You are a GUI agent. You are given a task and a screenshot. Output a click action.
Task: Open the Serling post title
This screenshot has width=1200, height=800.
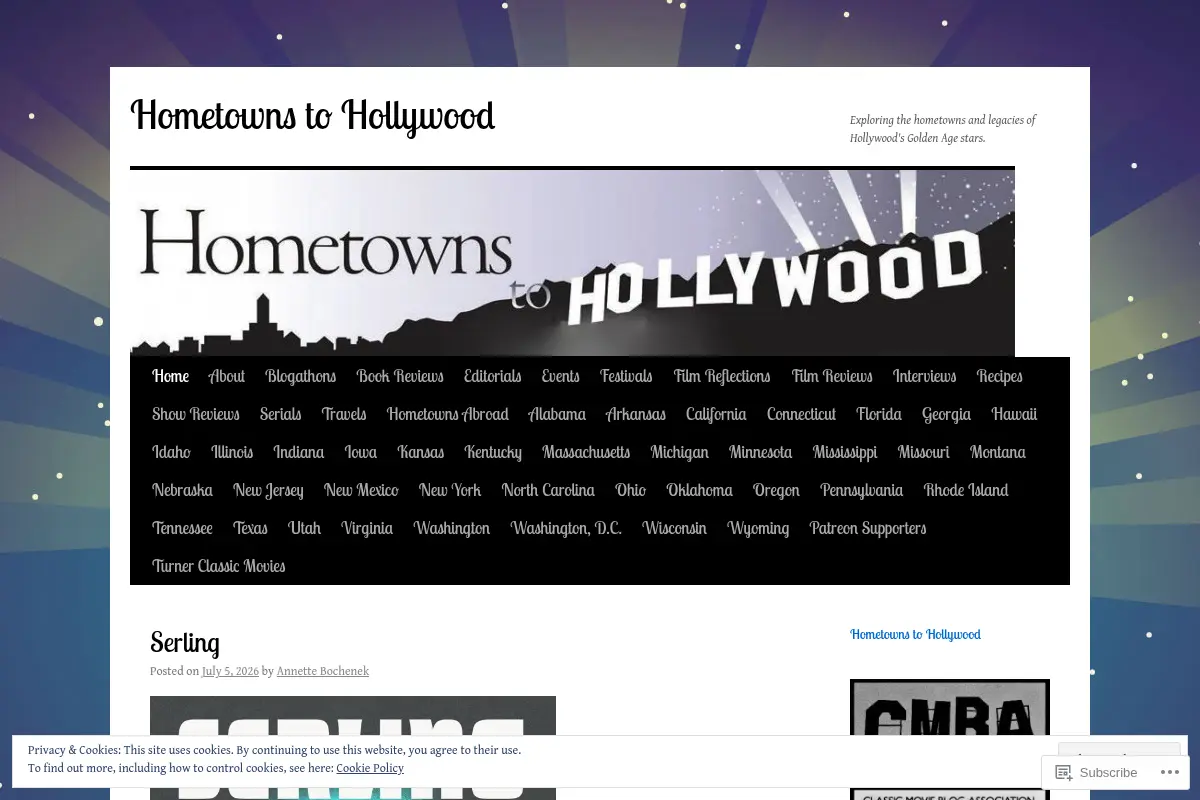click(x=185, y=642)
